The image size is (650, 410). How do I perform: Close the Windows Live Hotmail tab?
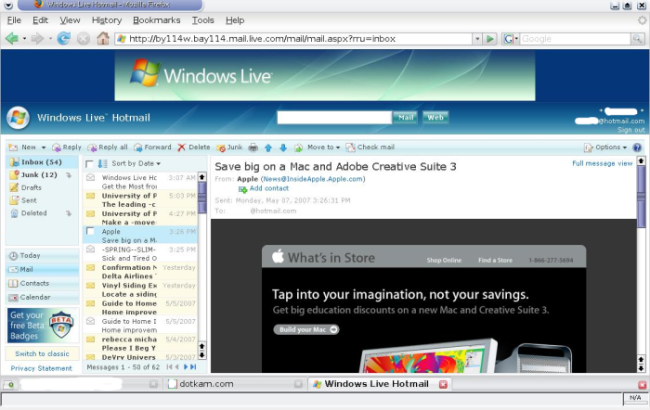[x=443, y=384]
